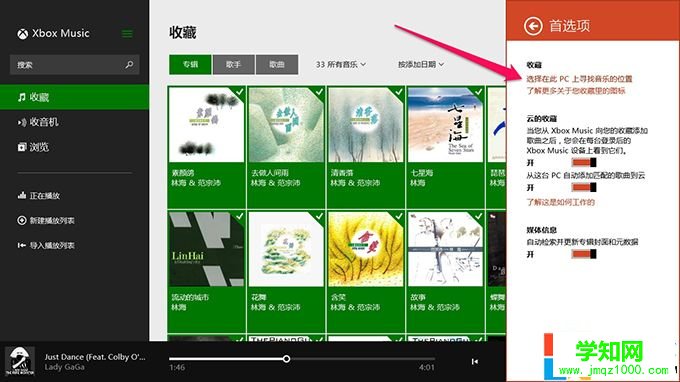Open Lady GaGa now playing album art

tap(20, 361)
